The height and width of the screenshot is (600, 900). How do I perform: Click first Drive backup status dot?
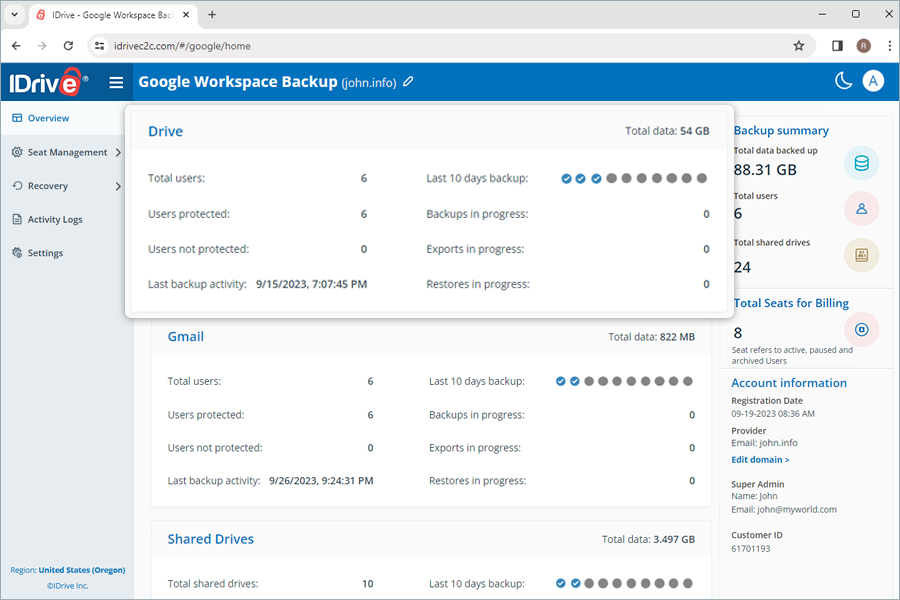point(566,178)
